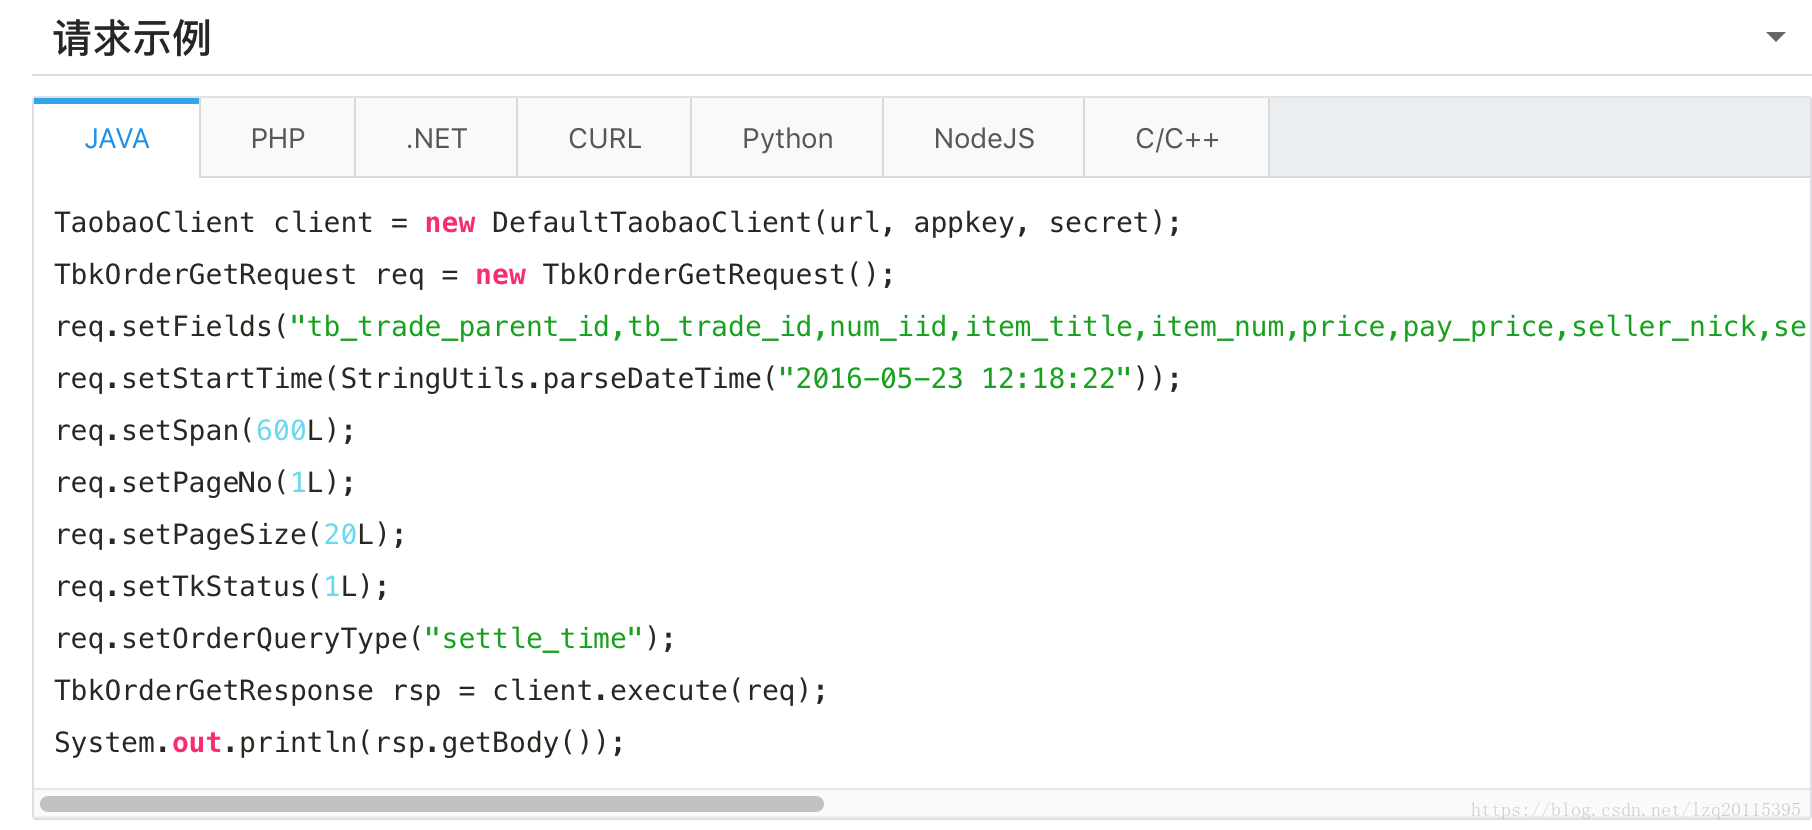Click the 请求示例 heading

(x=132, y=38)
